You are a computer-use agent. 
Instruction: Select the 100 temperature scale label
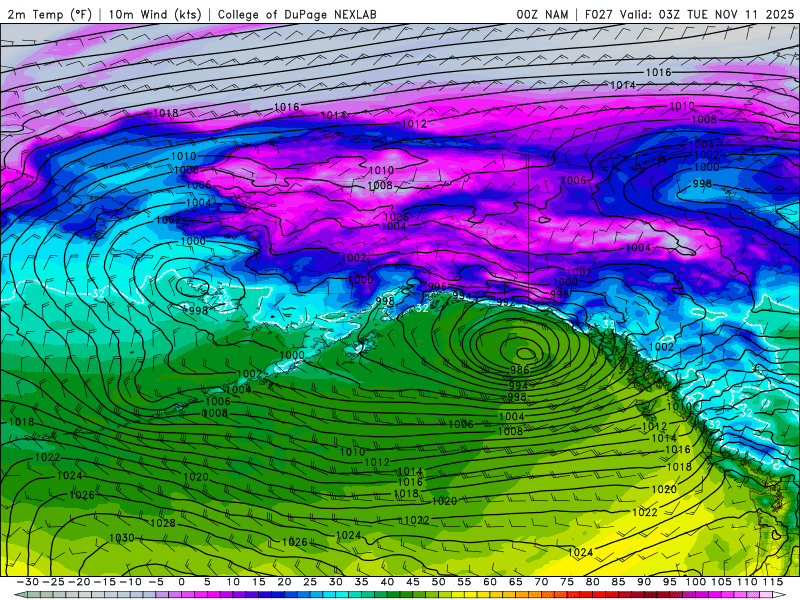pyautogui.click(x=695, y=582)
